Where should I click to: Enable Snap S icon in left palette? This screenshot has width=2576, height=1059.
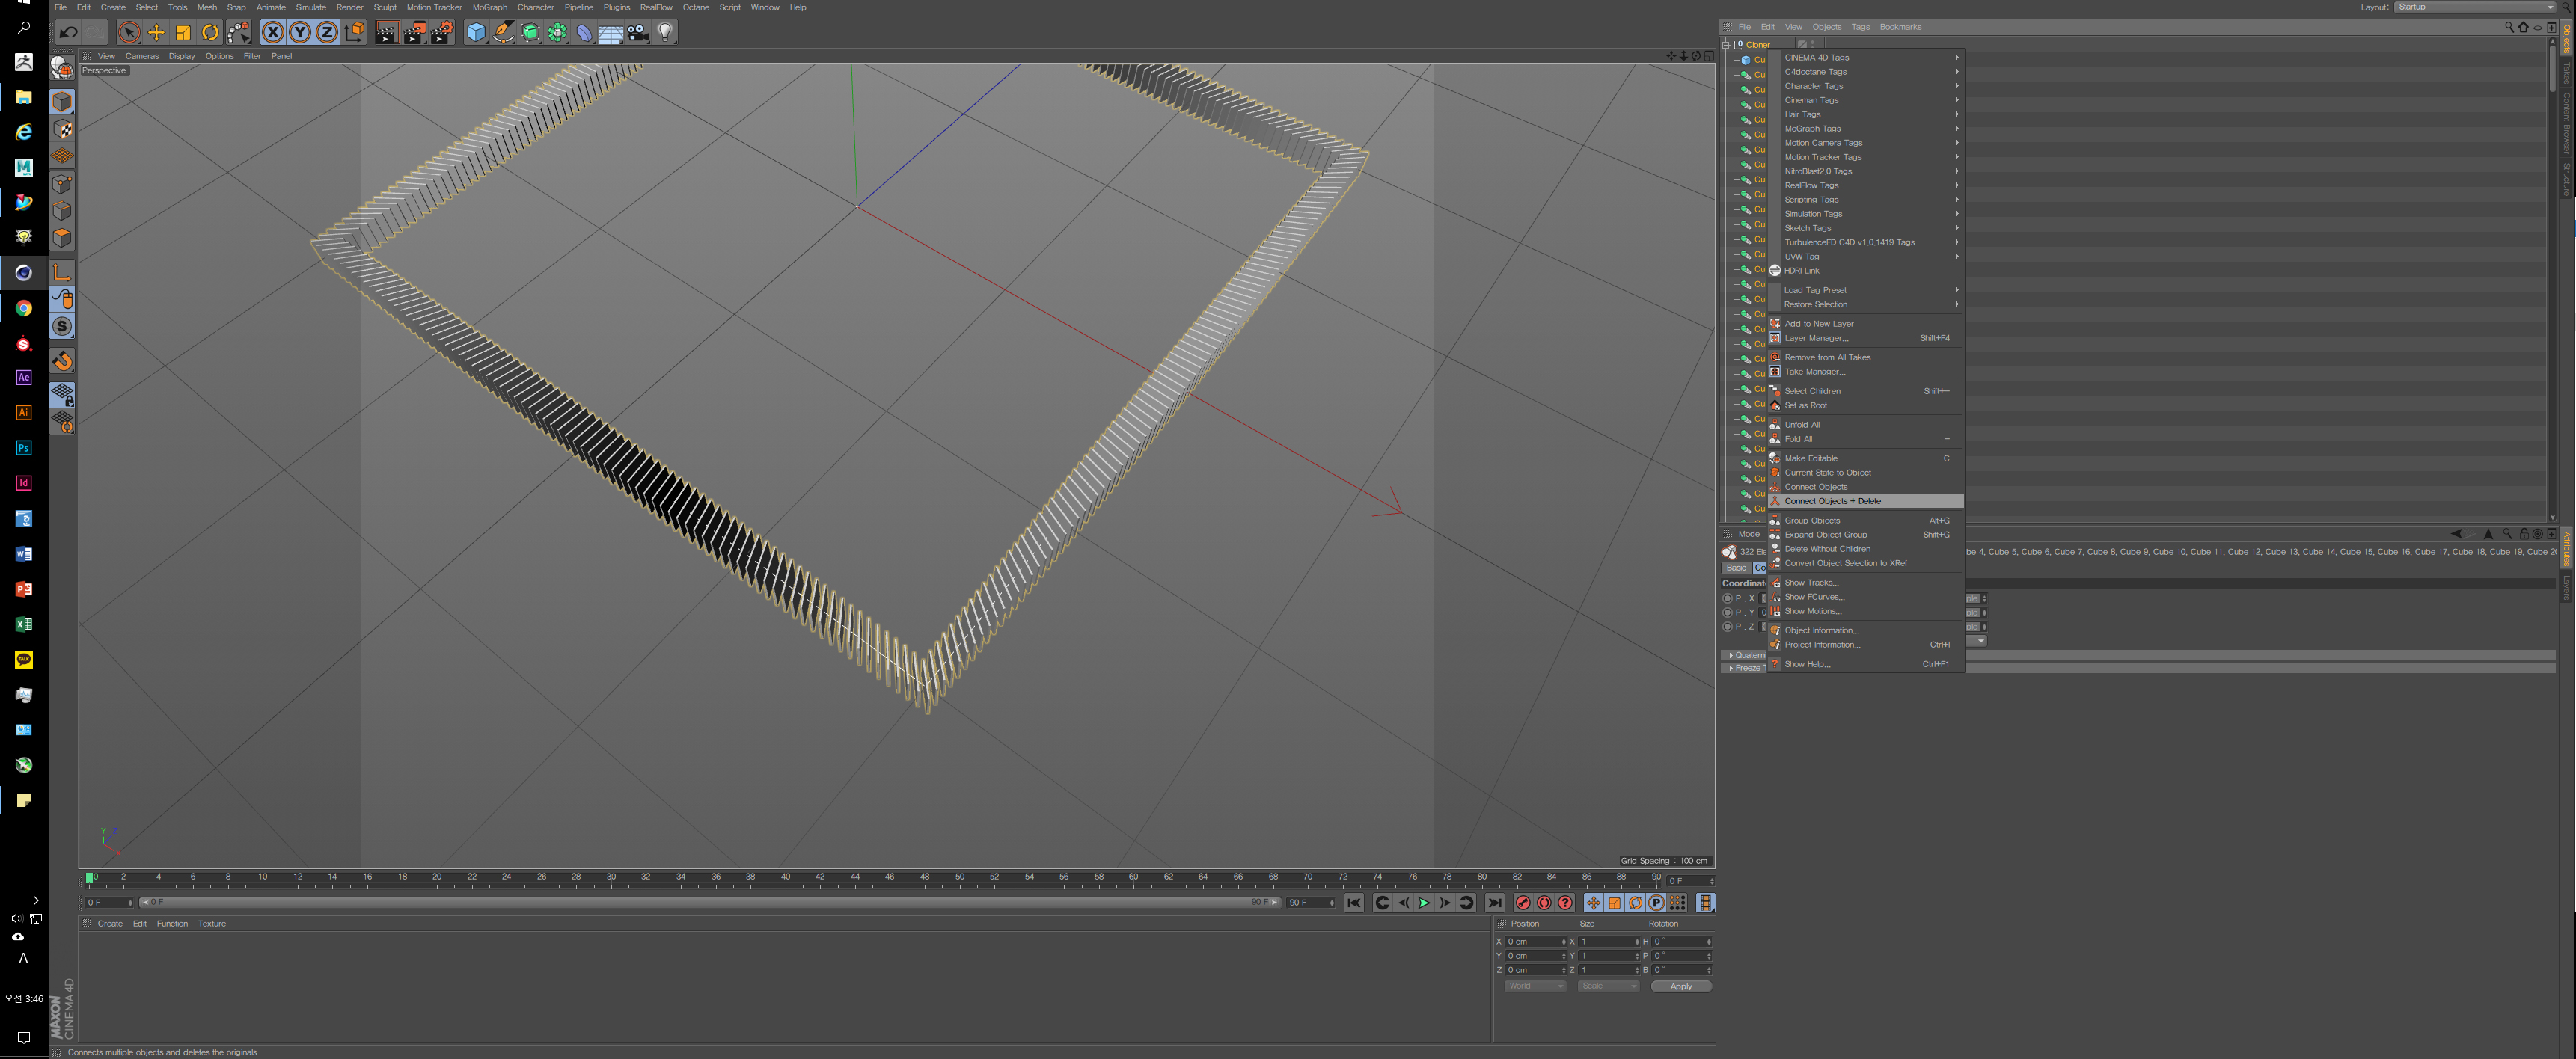[x=62, y=326]
